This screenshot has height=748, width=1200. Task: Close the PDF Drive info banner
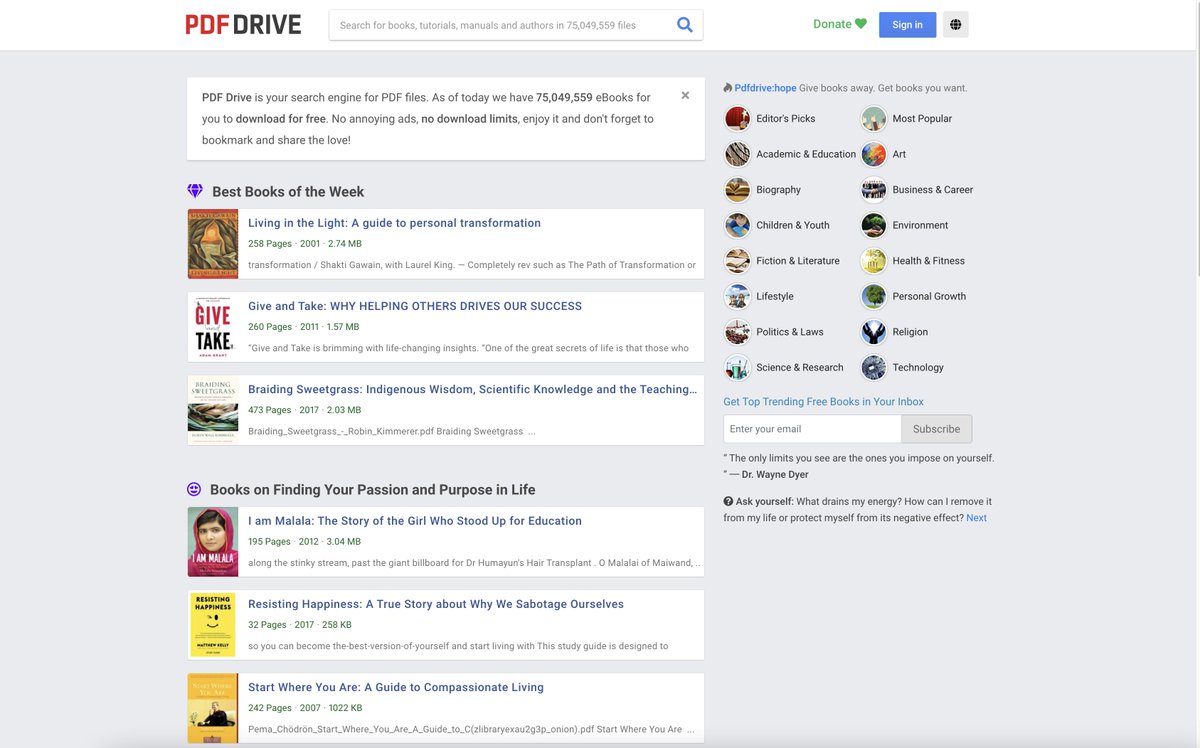pyautogui.click(x=685, y=96)
